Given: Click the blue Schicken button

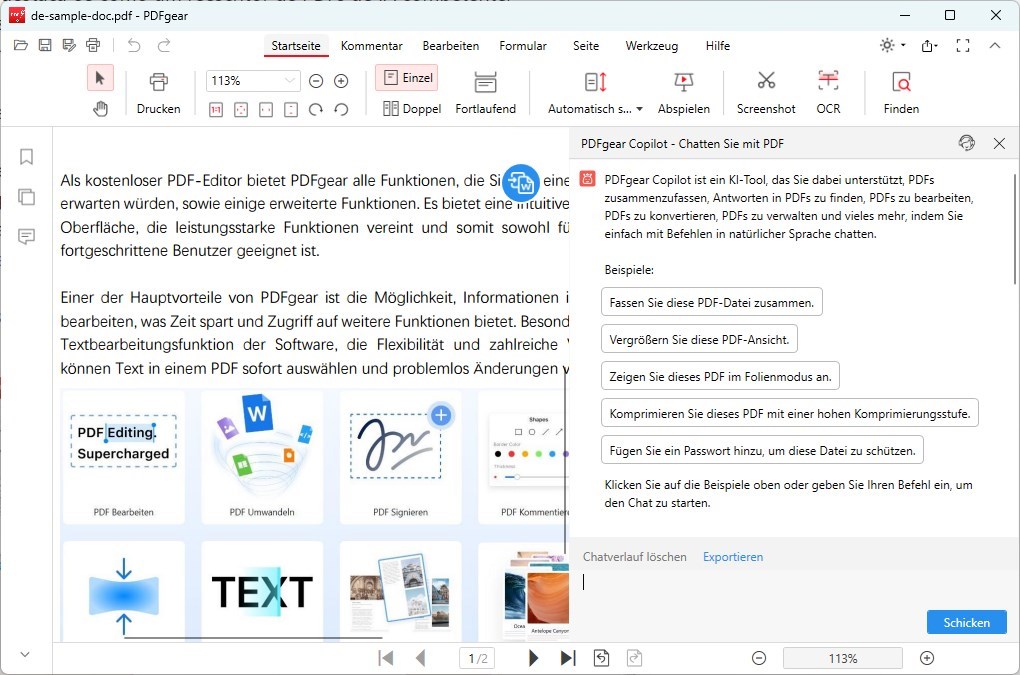Looking at the screenshot, I should click(966, 622).
